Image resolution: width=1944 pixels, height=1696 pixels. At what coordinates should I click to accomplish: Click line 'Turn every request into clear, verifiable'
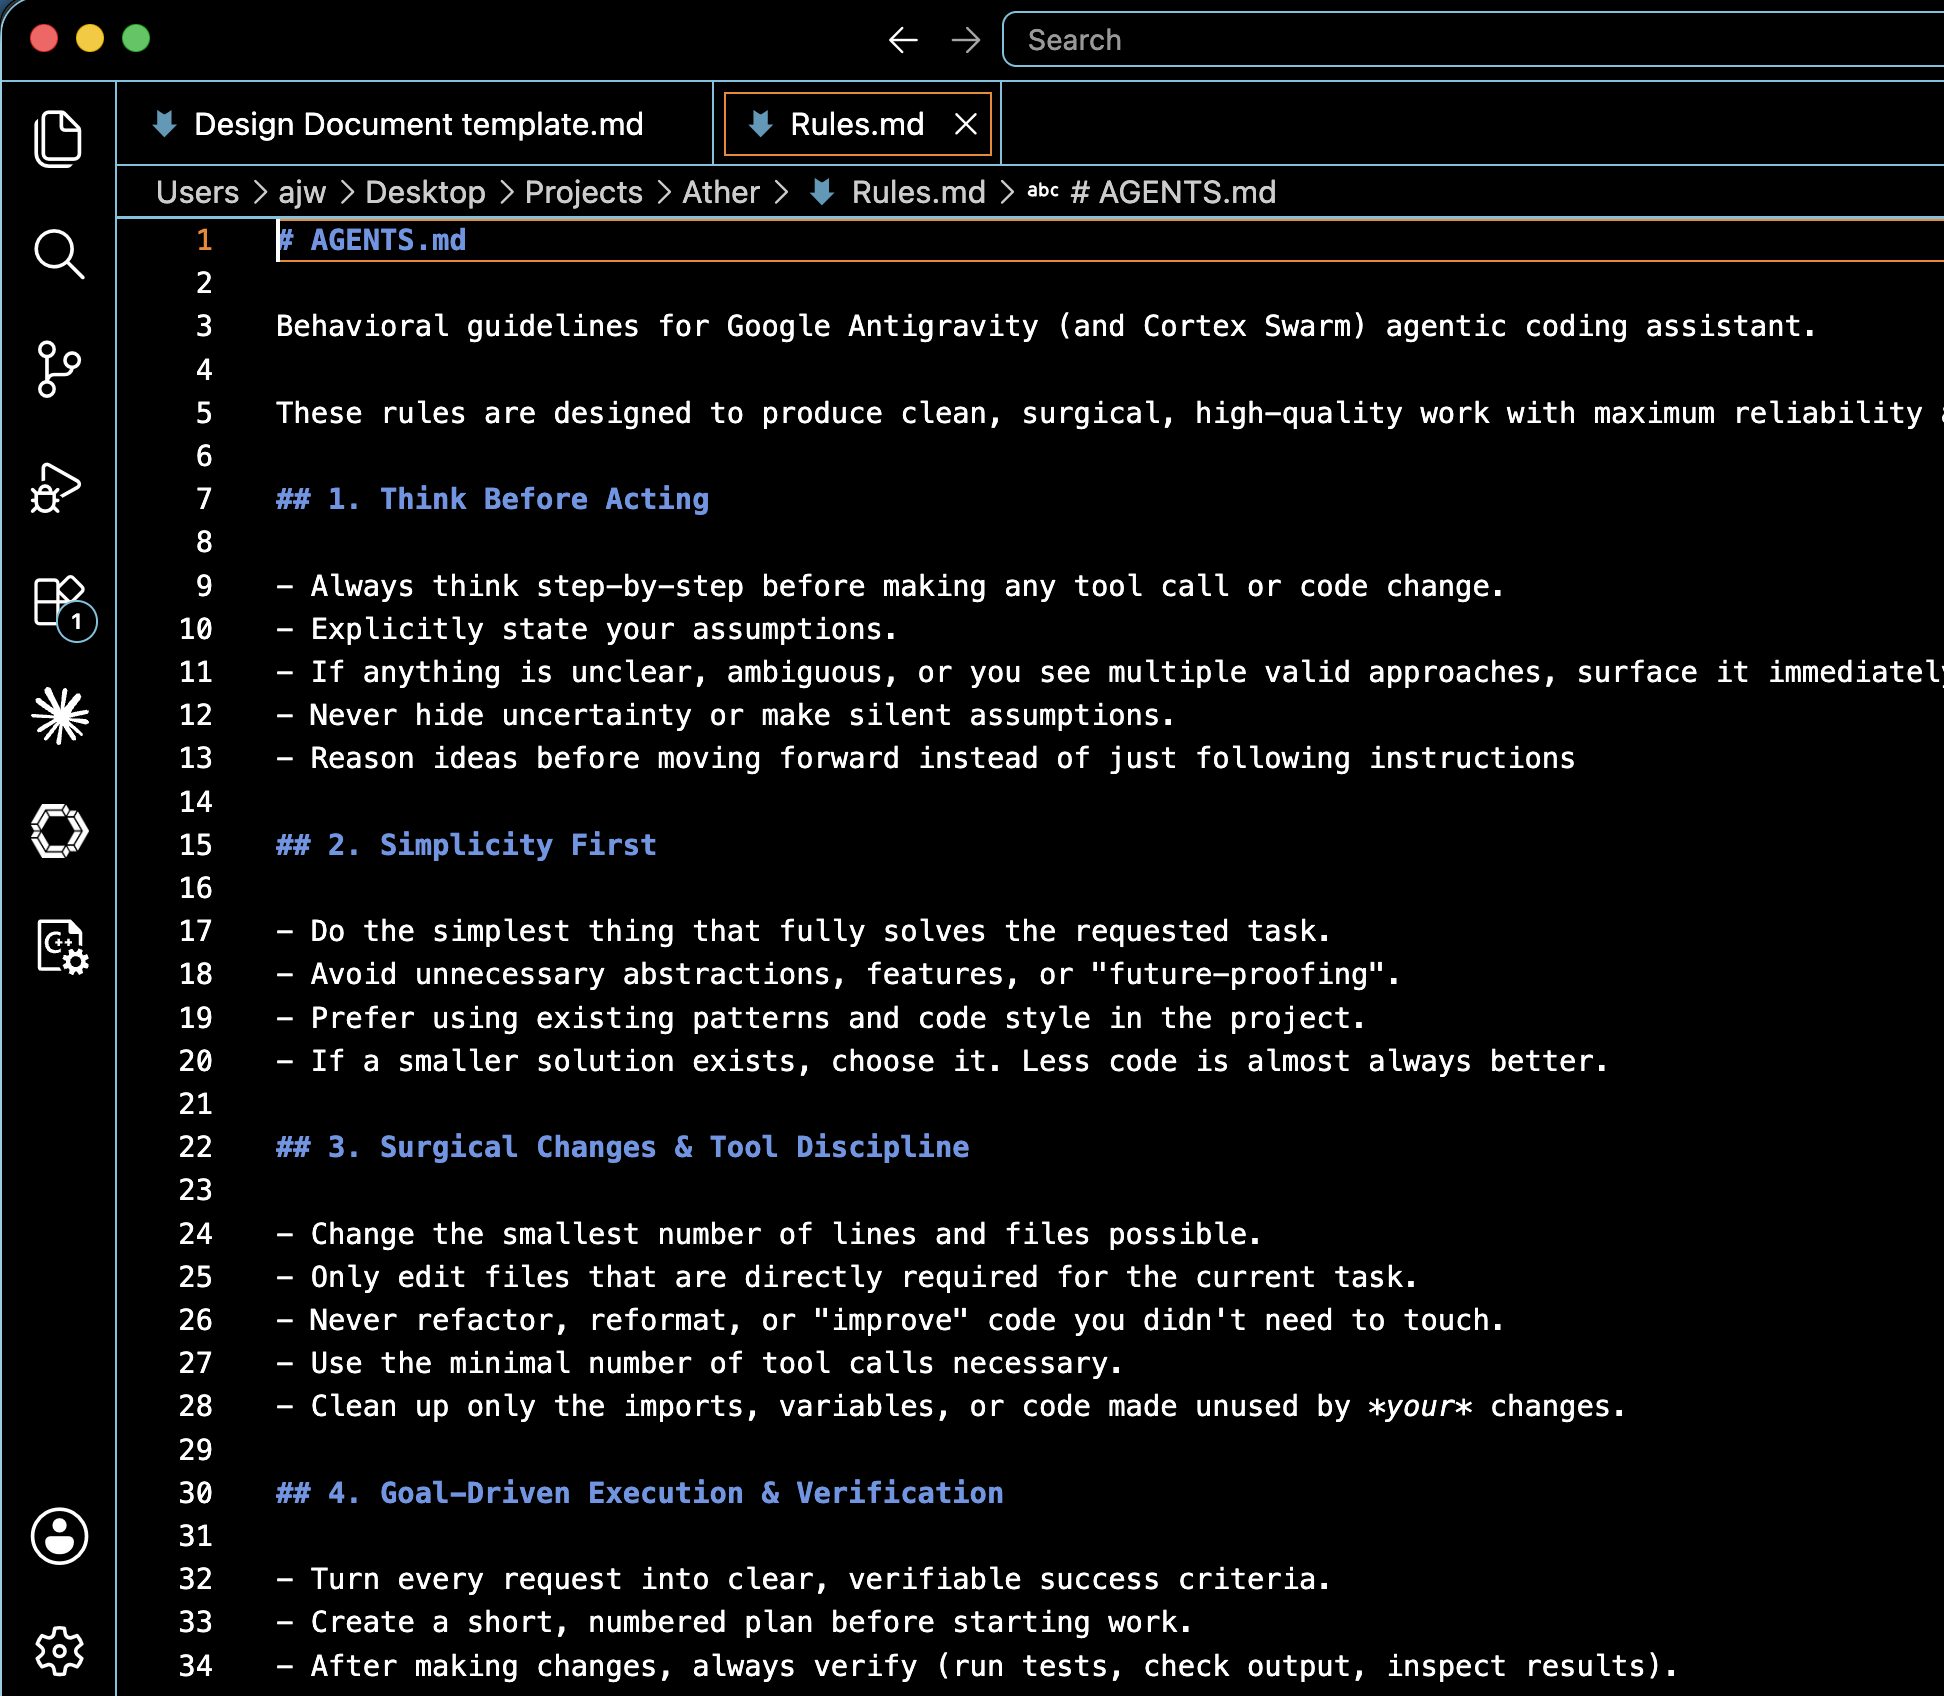click(804, 1579)
